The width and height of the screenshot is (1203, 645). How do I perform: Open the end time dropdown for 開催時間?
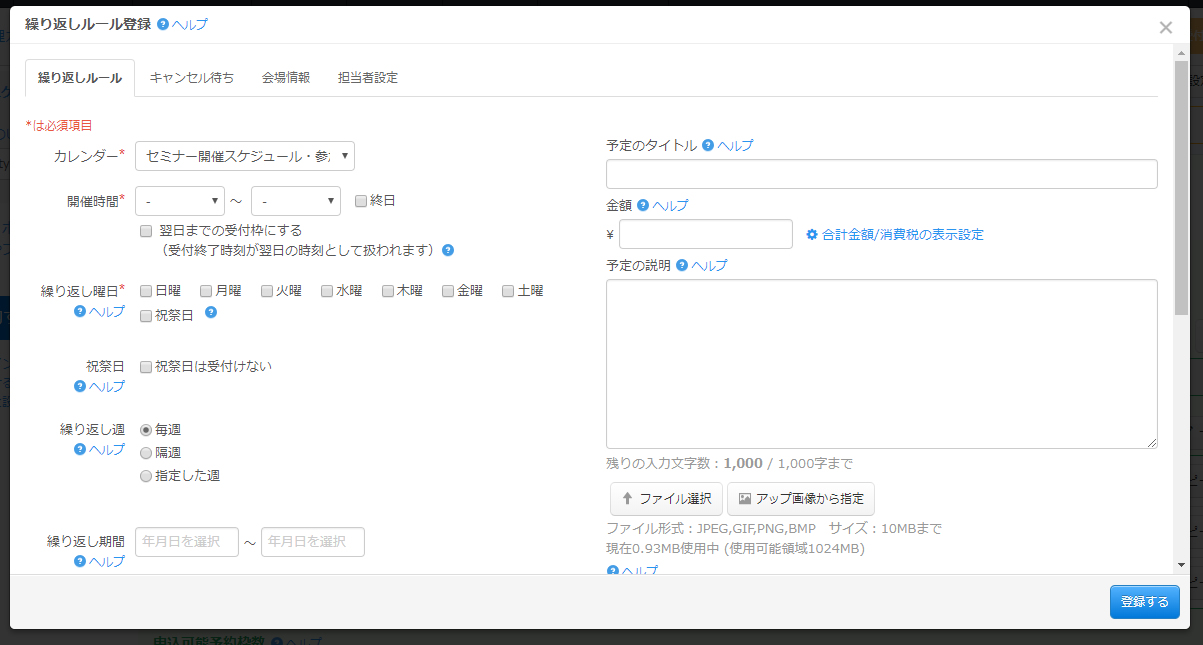(296, 201)
